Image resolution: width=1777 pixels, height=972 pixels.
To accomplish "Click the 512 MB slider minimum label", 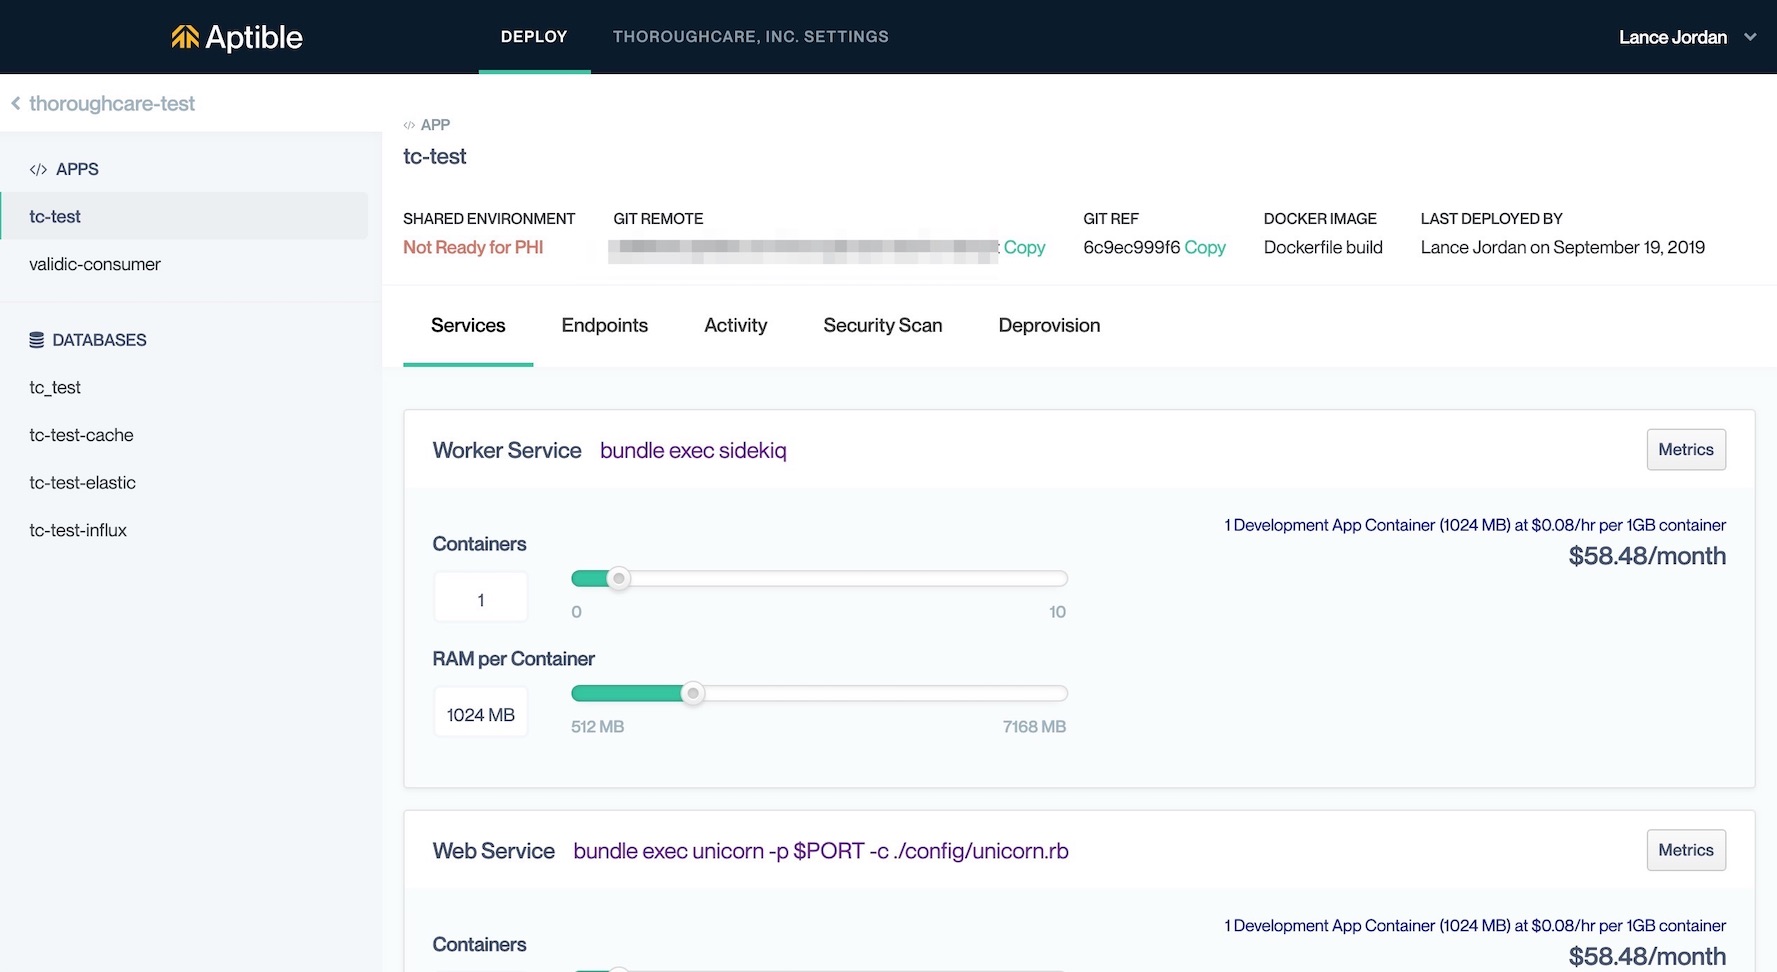I will pos(597,727).
